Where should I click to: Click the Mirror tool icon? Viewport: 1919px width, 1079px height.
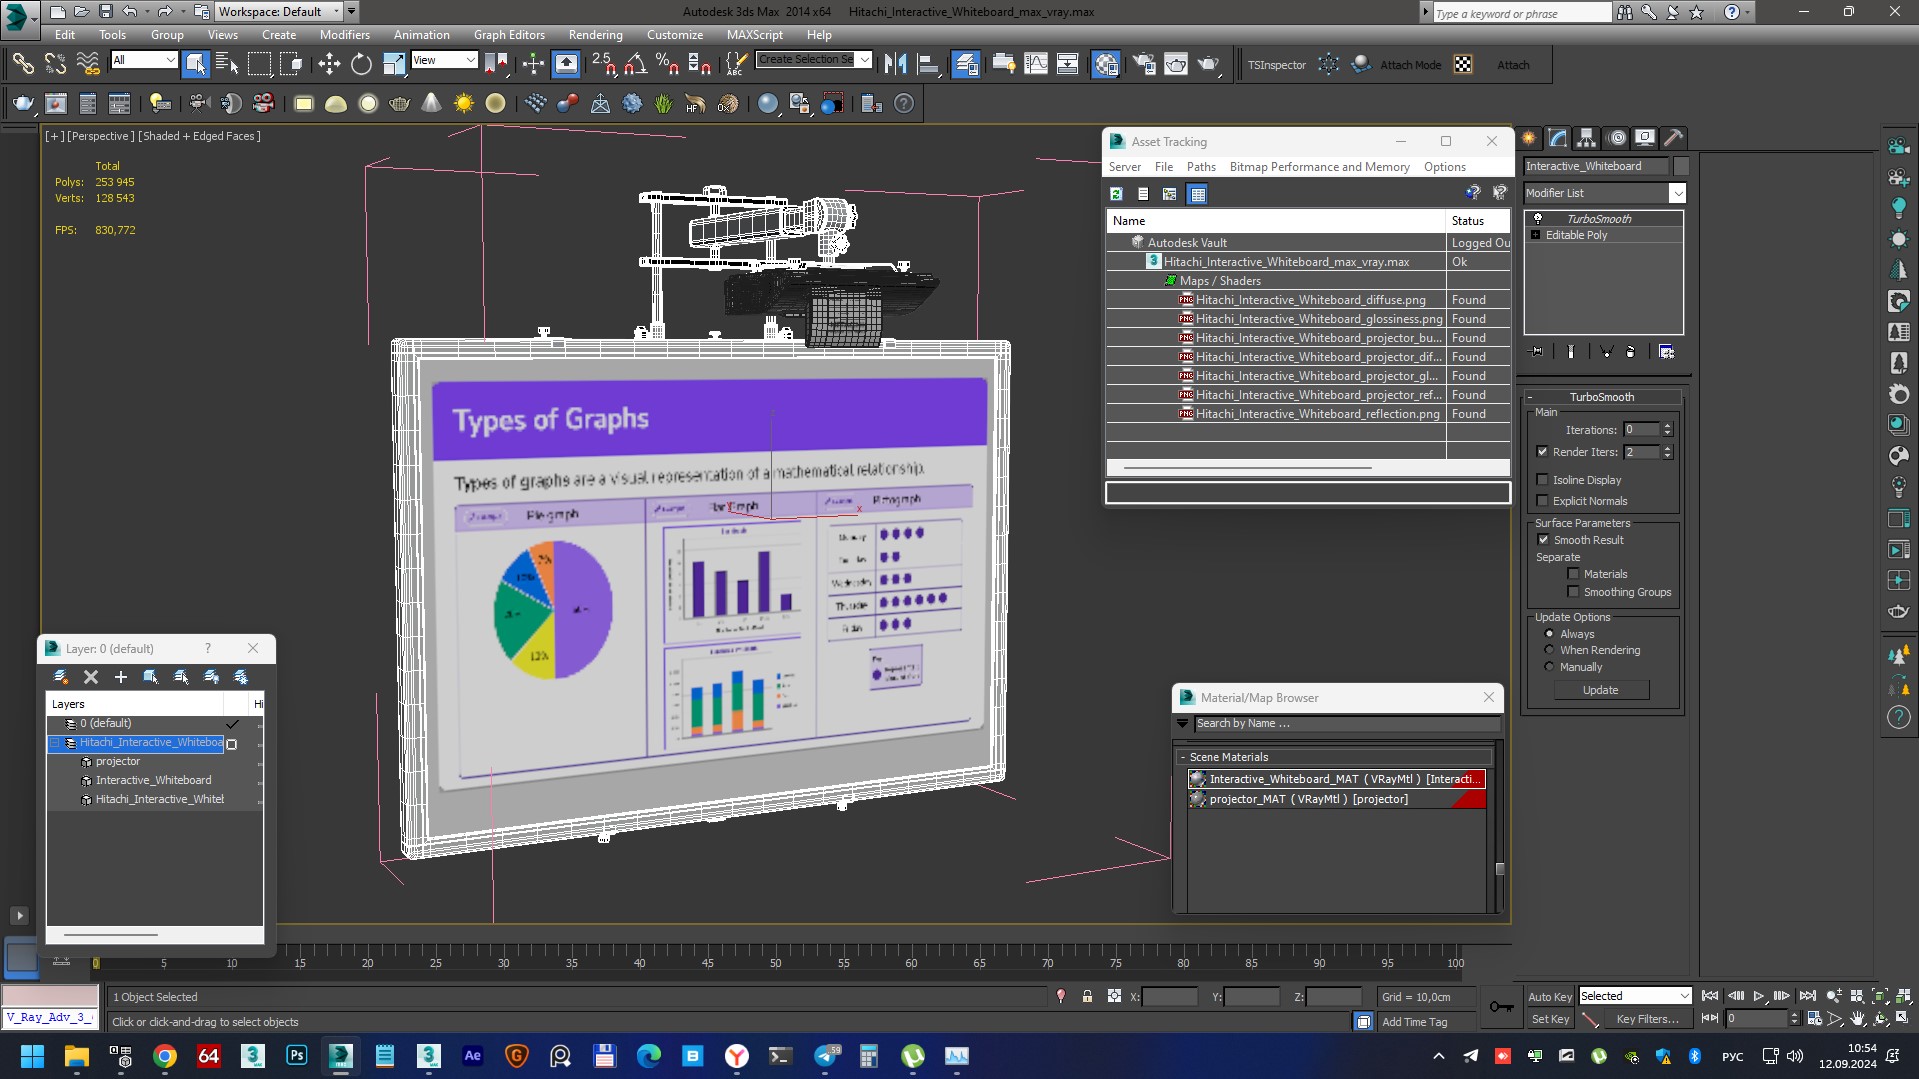[x=896, y=65]
